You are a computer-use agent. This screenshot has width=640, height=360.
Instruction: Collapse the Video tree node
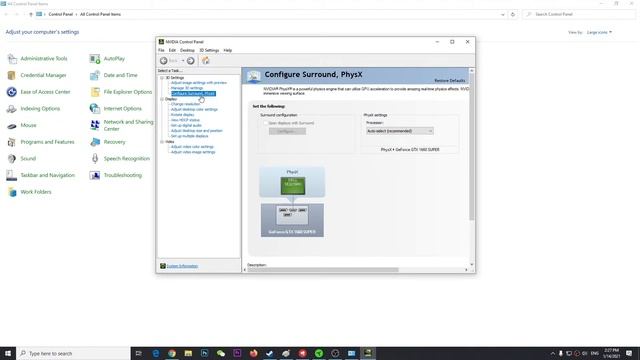point(162,142)
